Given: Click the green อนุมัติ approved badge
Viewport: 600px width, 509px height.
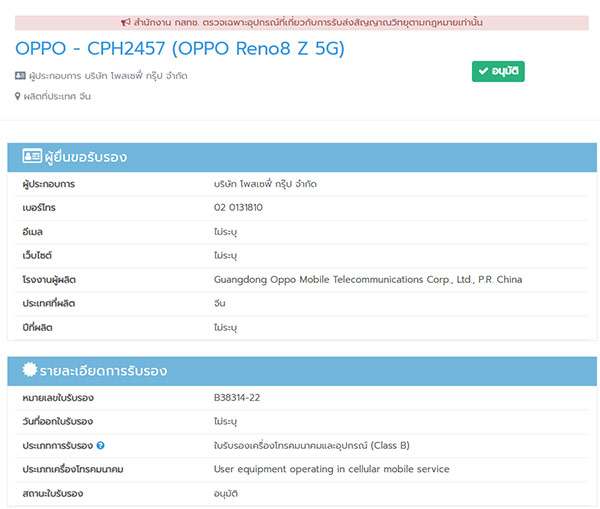Looking at the screenshot, I should tap(498, 72).
